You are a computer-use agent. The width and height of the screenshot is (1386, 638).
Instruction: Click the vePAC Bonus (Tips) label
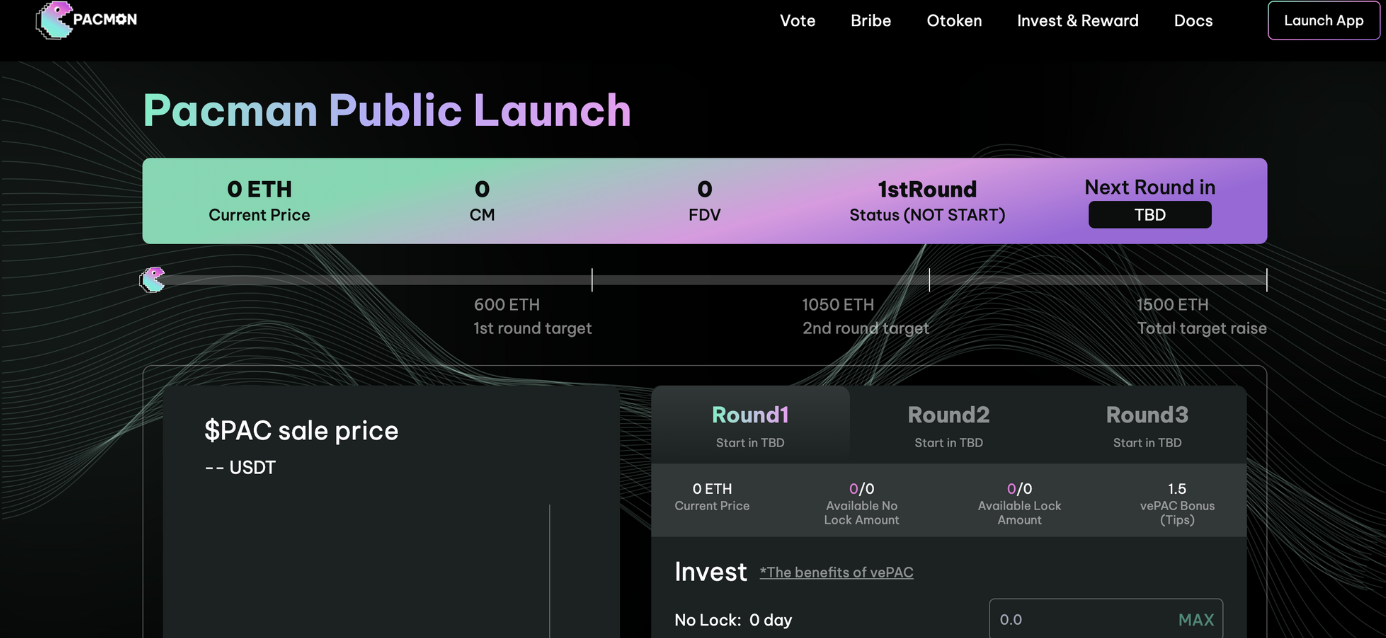click(1177, 512)
